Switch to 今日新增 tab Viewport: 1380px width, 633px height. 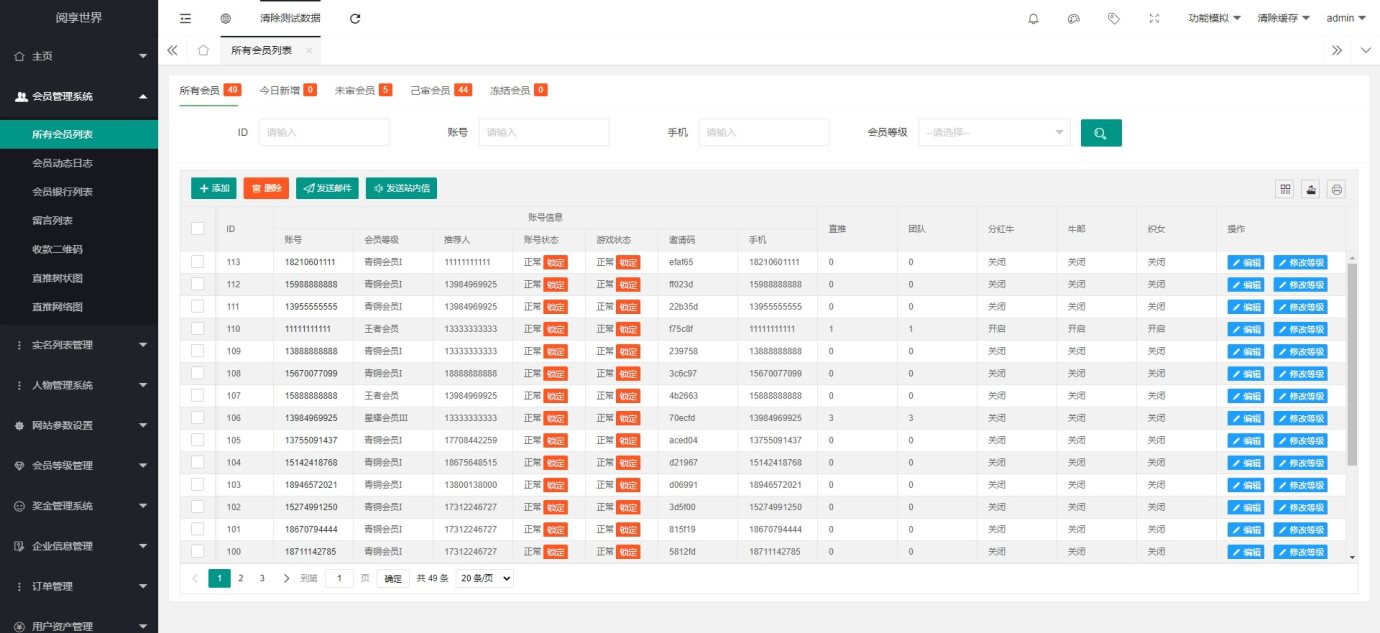tap(288, 90)
